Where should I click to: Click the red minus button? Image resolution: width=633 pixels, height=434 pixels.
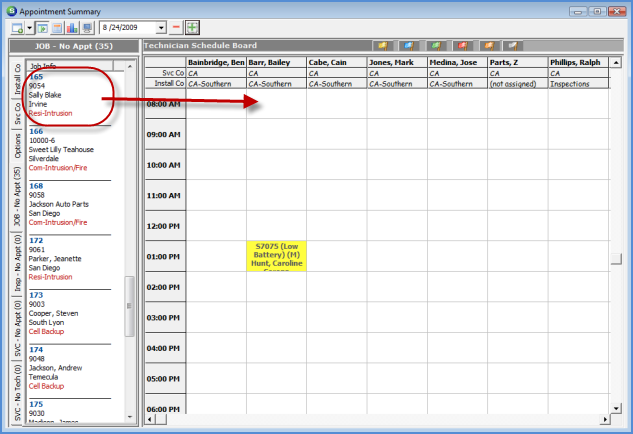coord(176,27)
